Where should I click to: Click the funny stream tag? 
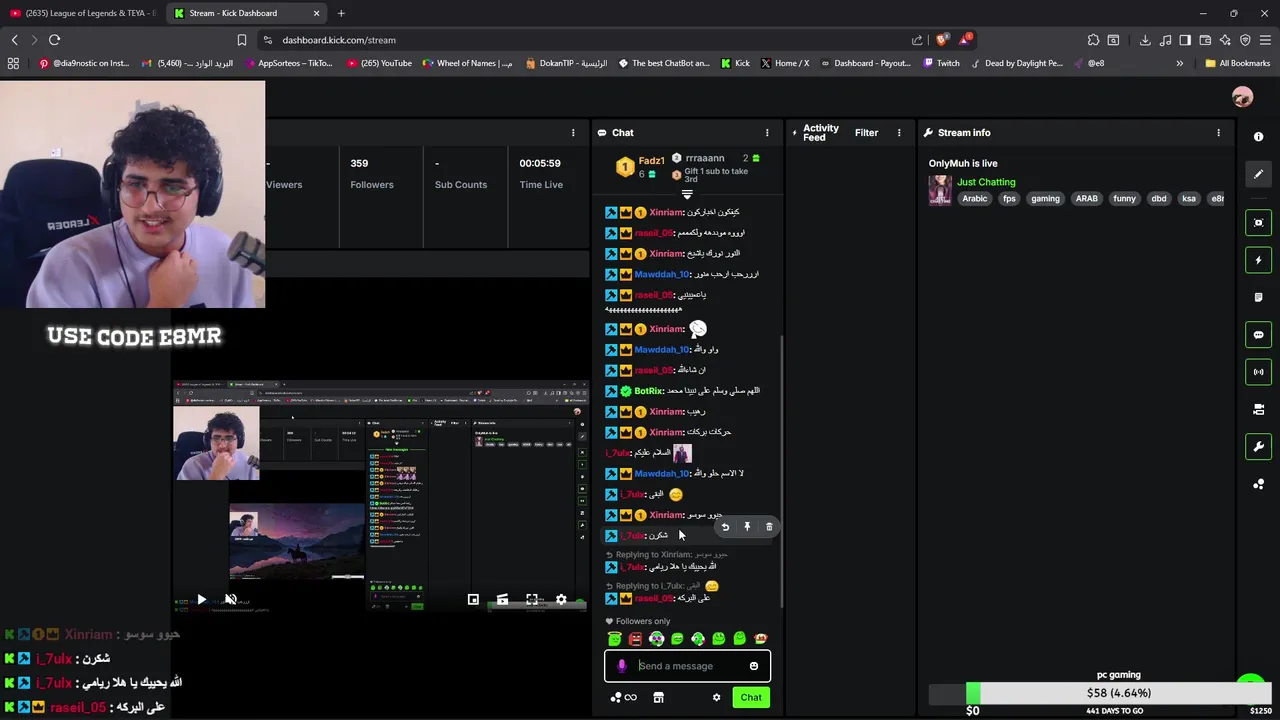pyautogui.click(x=1124, y=199)
